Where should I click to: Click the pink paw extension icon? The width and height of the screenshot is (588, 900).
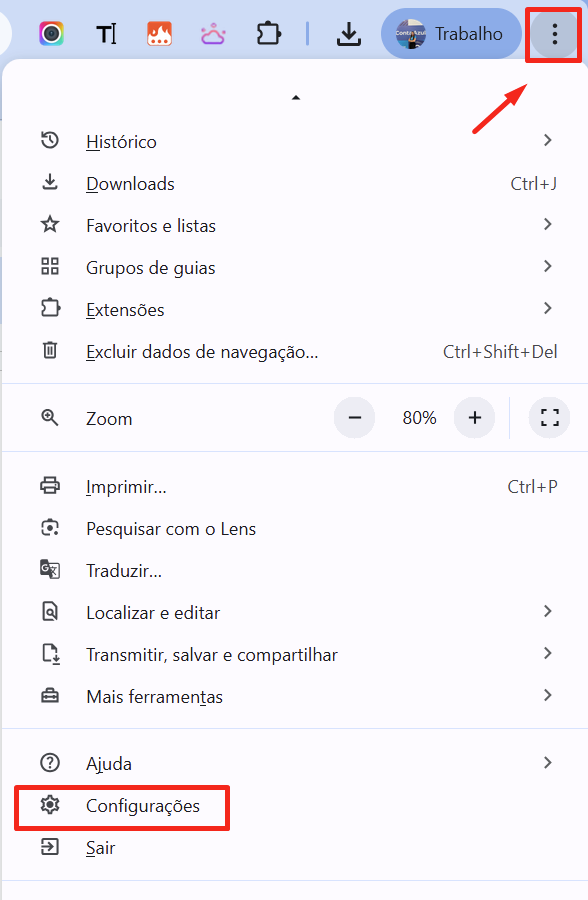(212, 33)
